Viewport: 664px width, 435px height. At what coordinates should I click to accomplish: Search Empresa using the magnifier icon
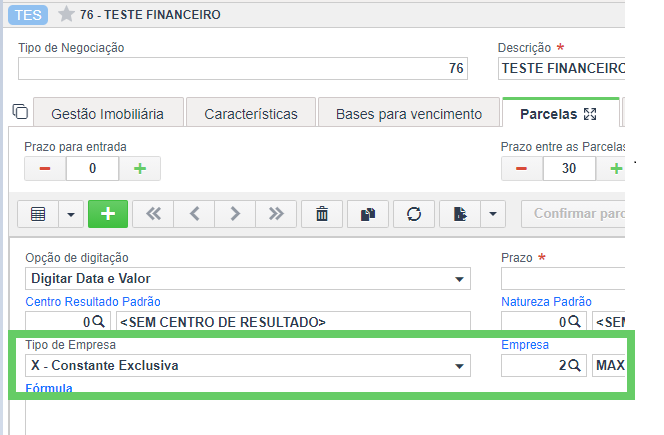[574, 366]
